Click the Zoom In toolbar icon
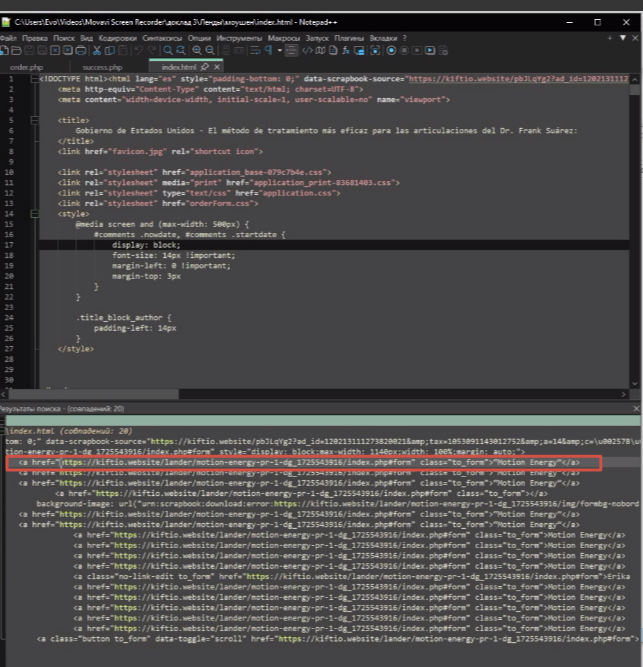Viewport: 643px width, 667px height. [196, 49]
